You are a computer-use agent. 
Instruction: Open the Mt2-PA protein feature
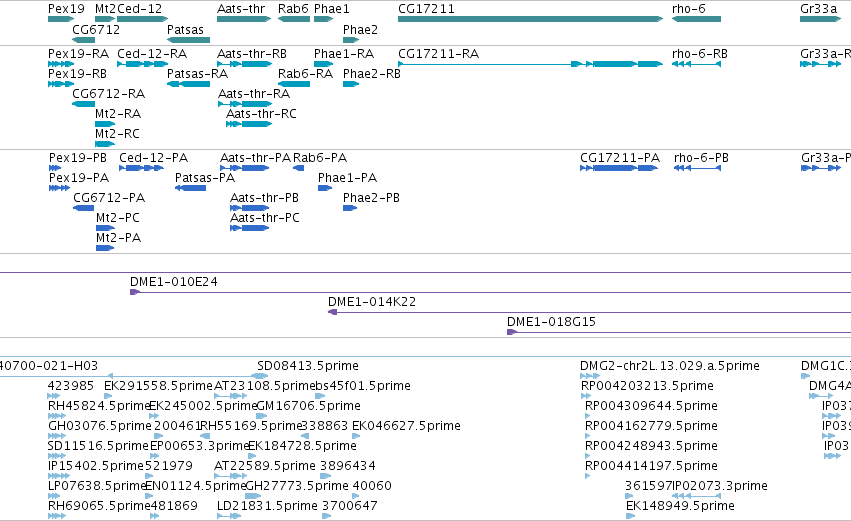[105, 249]
